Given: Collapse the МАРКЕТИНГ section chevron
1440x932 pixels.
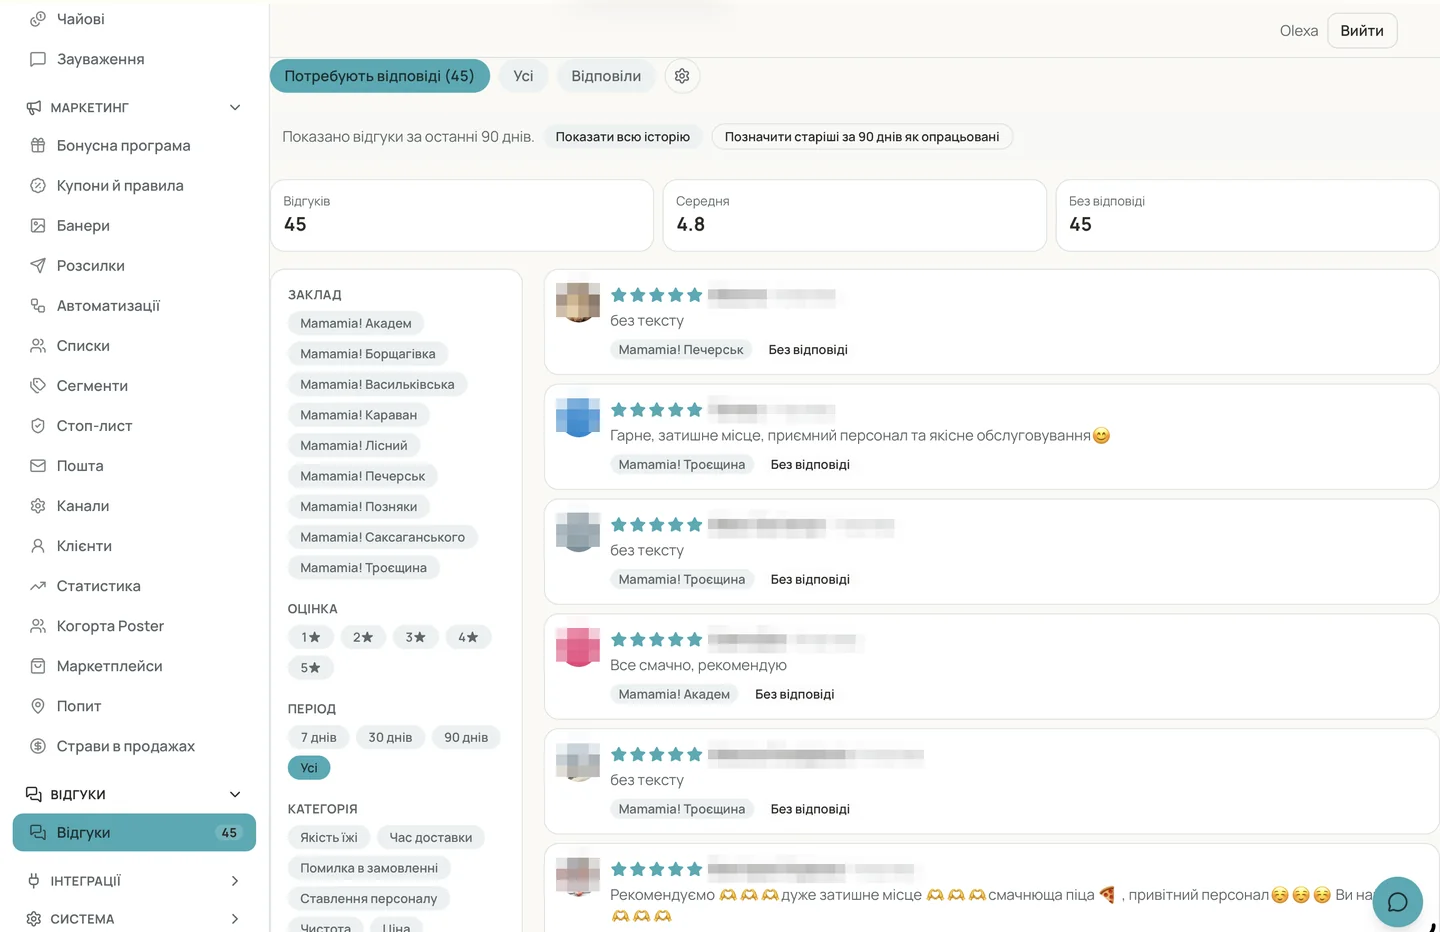Looking at the screenshot, I should [x=235, y=107].
